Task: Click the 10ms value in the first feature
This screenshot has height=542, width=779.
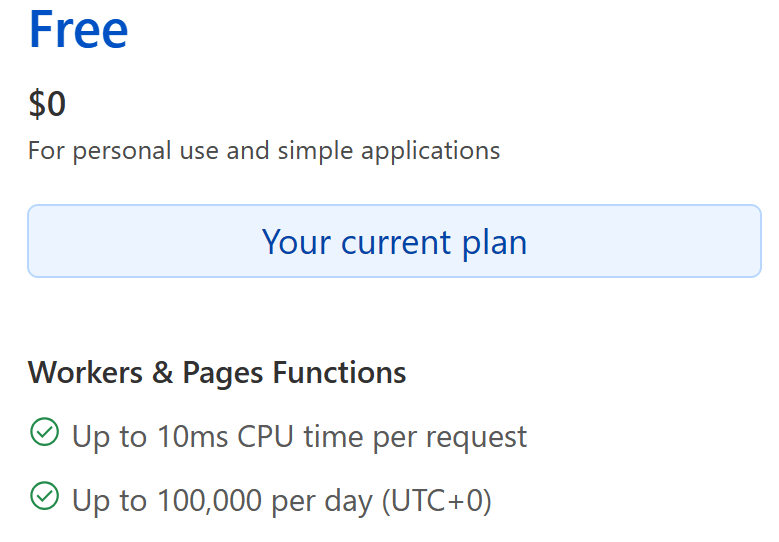Action: [195, 437]
